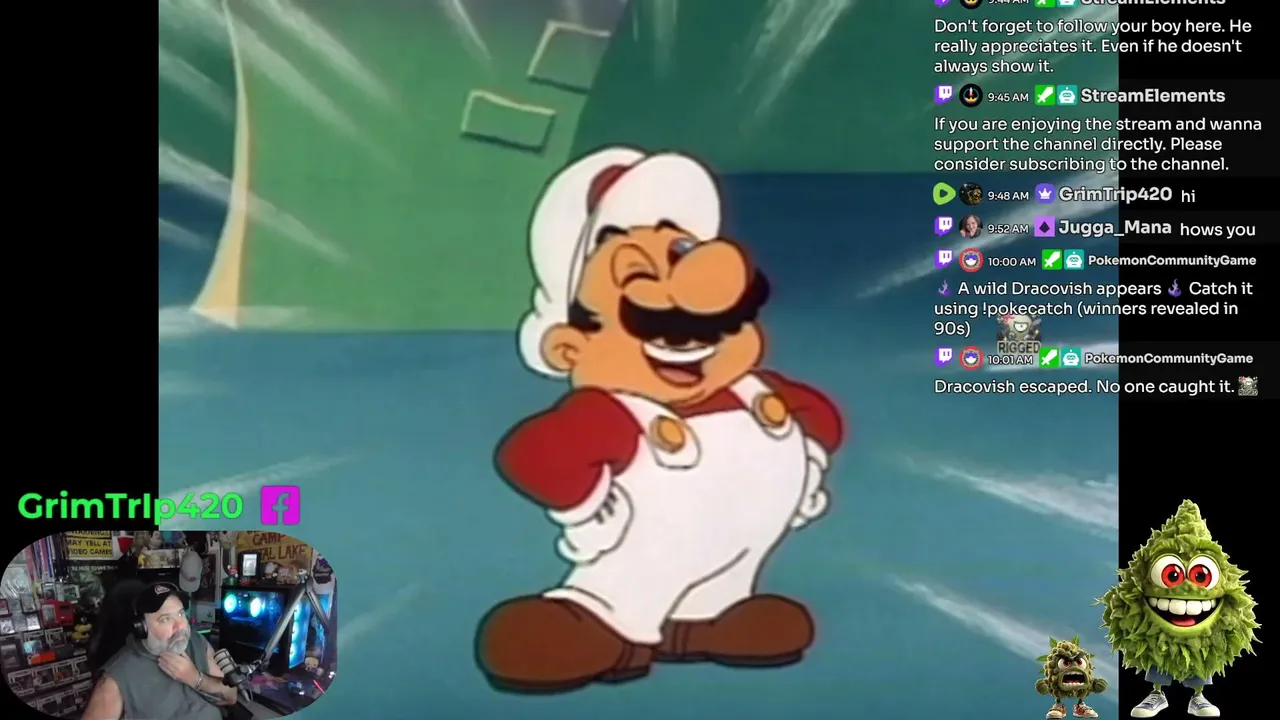Click the Mario cartoon video
The image size is (1280, 720).
[638, 360]
